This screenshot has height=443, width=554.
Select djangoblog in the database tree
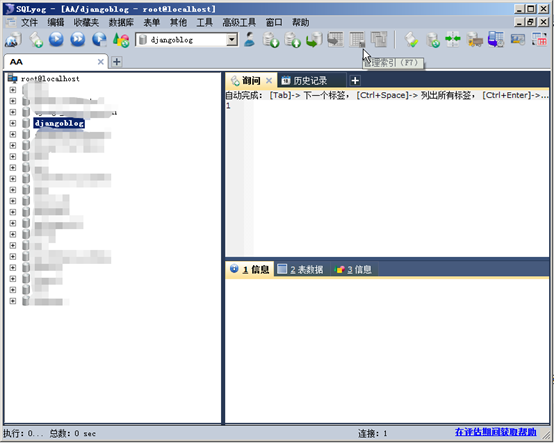point(59,123)
